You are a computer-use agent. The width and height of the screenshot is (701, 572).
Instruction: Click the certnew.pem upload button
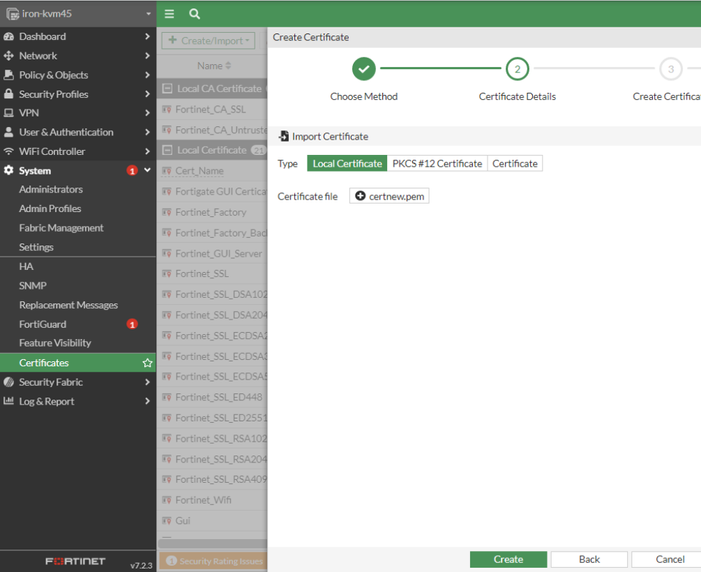click(x=389, y=196)
